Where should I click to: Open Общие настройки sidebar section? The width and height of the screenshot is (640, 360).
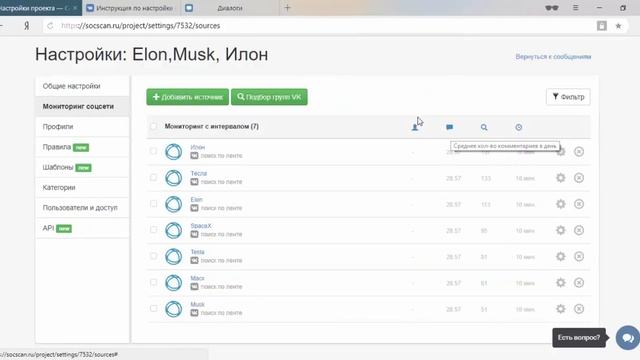pyautogui.click(x=82, y=86)
